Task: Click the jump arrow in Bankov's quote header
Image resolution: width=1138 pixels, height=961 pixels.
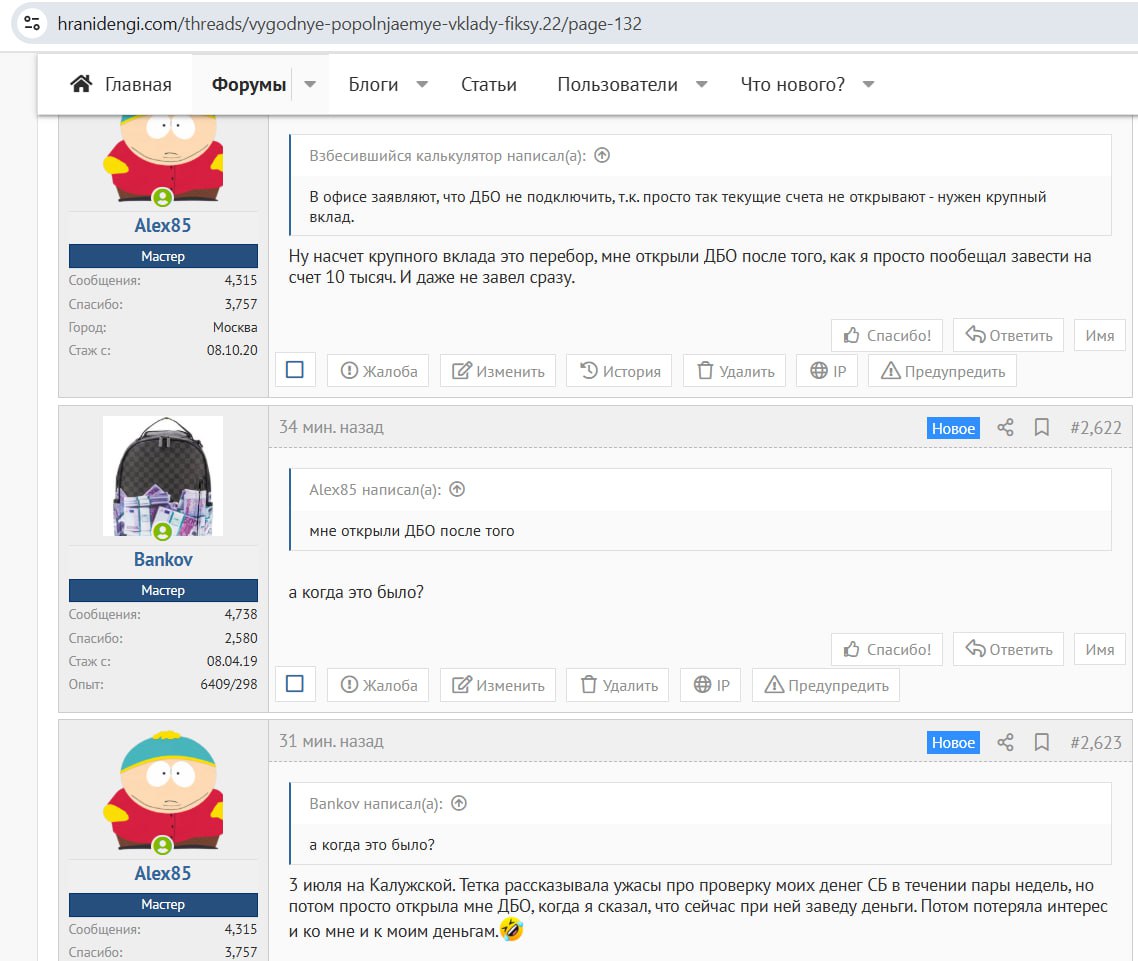Action: 459,804
